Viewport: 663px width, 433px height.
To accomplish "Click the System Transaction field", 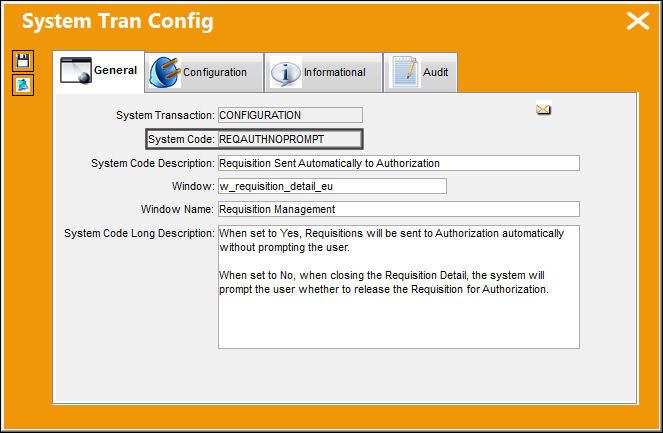I will pos(290,115).
